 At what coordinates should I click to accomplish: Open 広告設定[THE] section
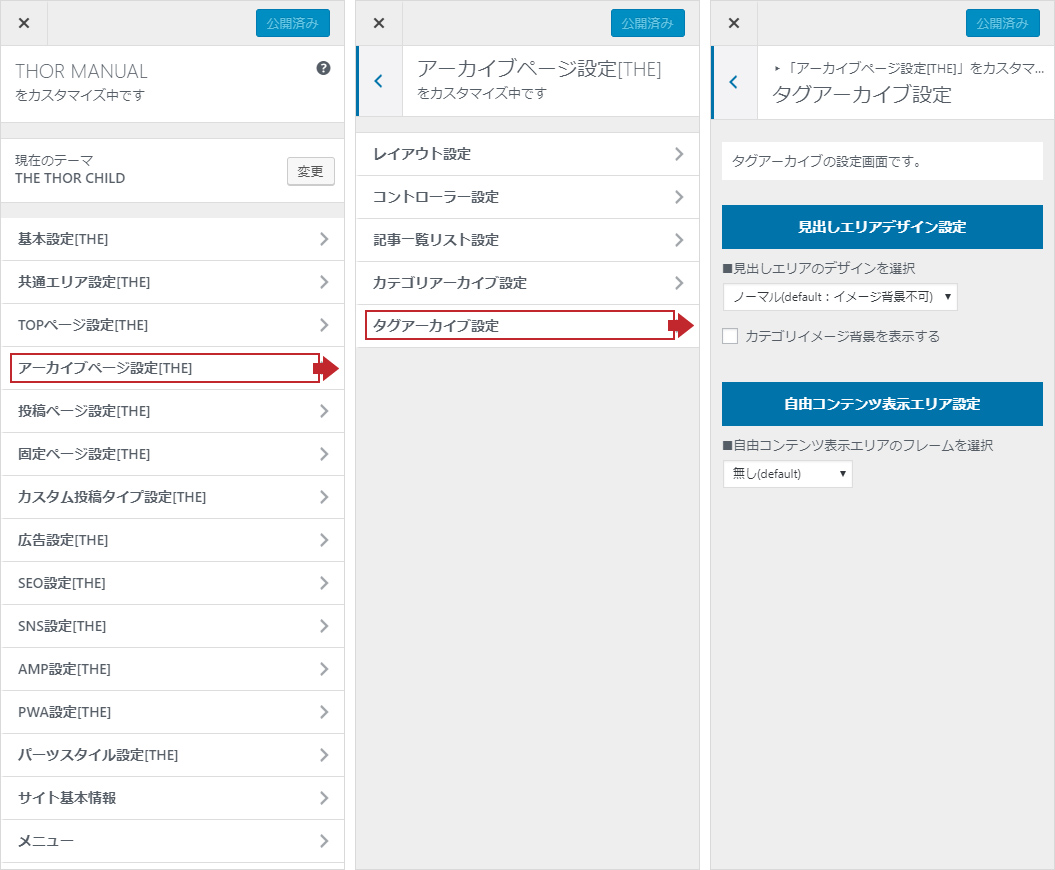(x=165, y=540)
